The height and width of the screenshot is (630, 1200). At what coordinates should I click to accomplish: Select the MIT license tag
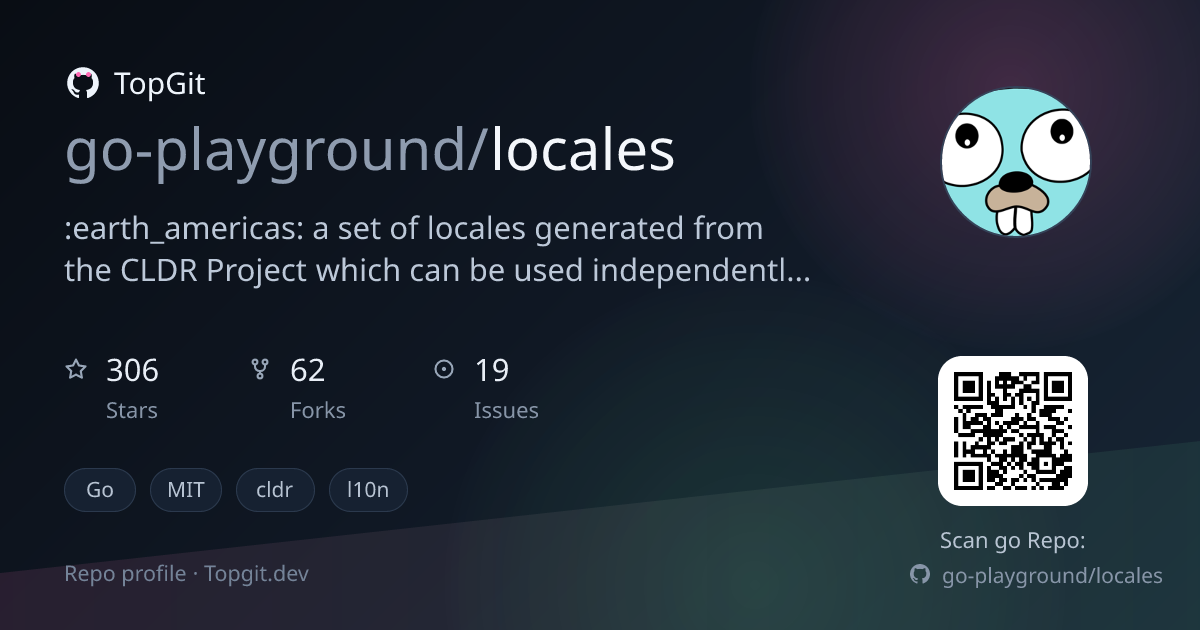click(186, 490)
